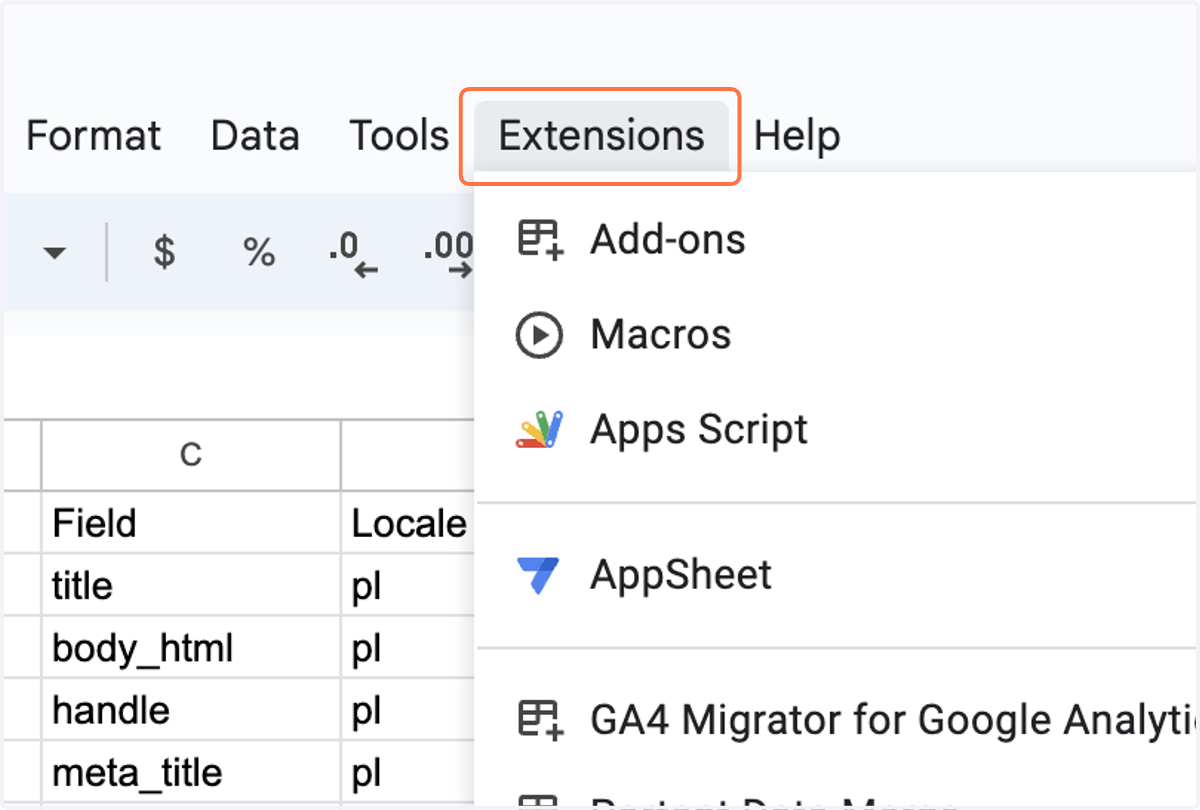
Task: Open the toolbar dropdown arrow beside the dollar icon
Action: point(55,252)
